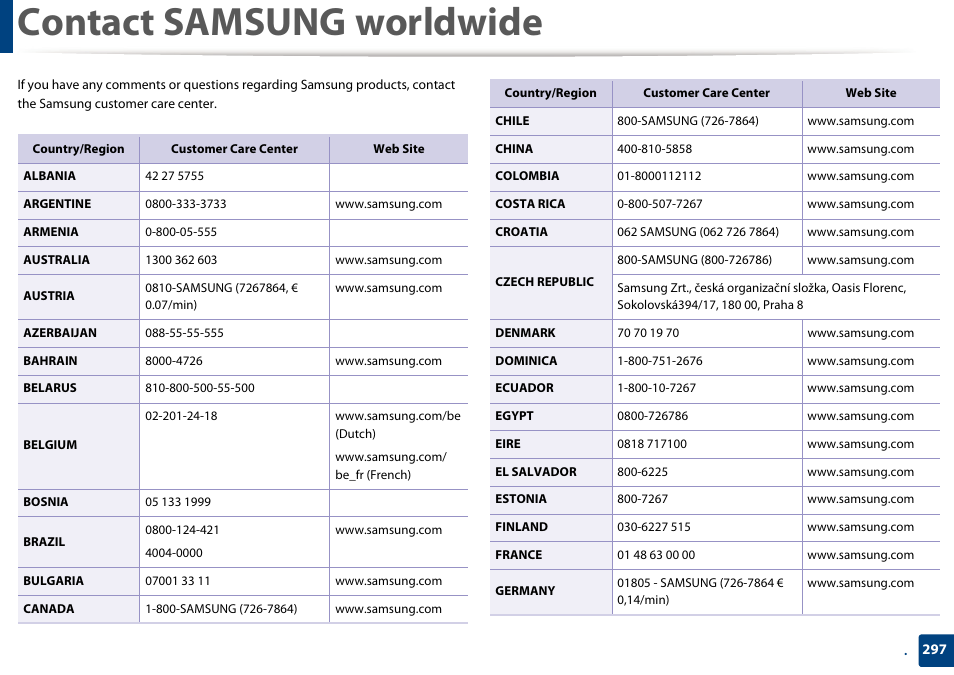The width and height of the screenshot is (954, 675).
Task: Select Denmark number 70 70 19 70
Action: [x=648, y=333]
